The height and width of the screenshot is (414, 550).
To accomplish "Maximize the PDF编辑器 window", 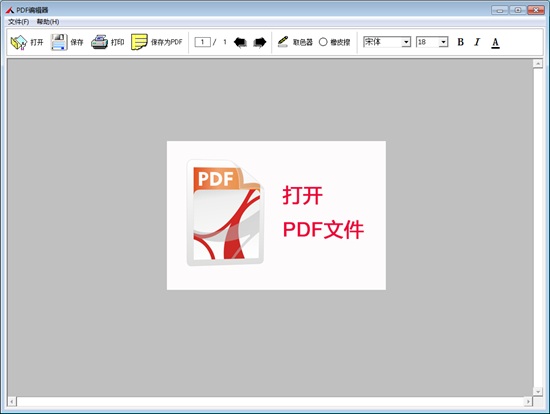I will point(518,10).
